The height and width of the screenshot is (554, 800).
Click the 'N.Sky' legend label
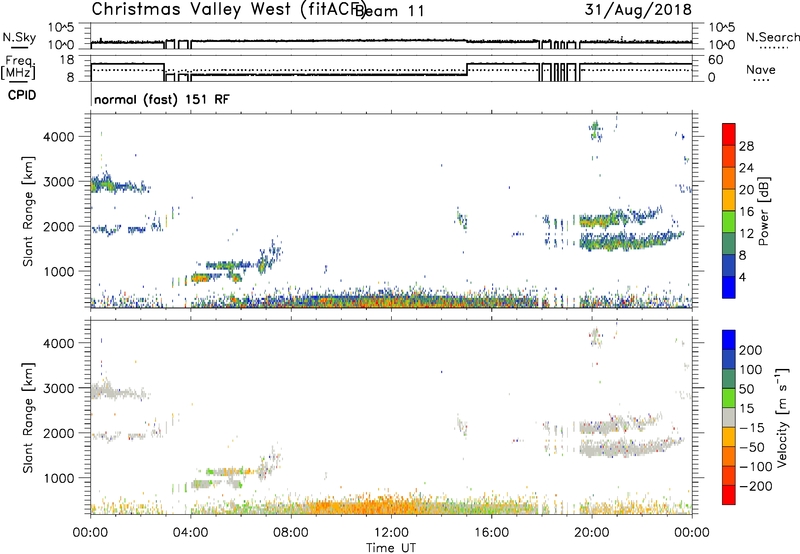pos(19,37)
